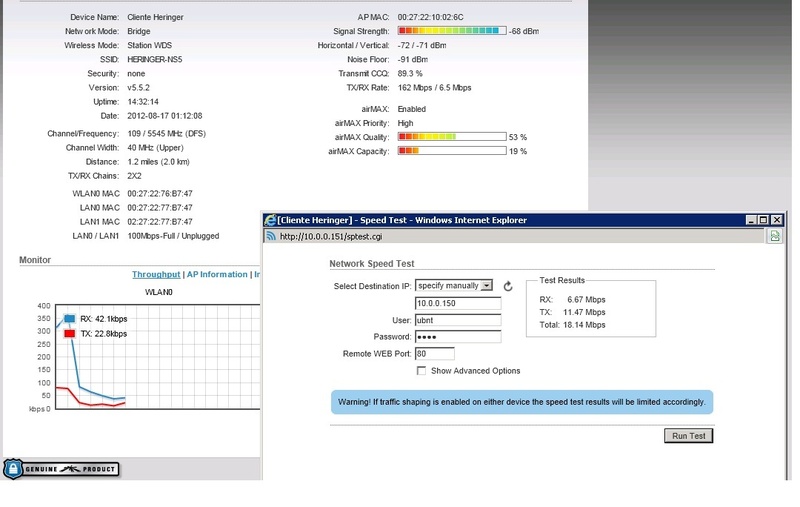800x507 pixels.
Task: Enable Show Advanced Options checkbox
Action: 421,371
